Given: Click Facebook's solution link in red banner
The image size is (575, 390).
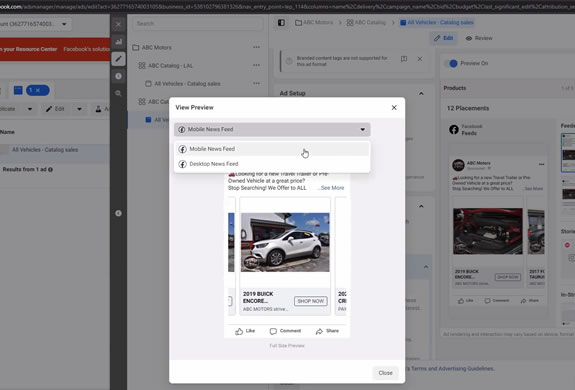Looking at the screenshot, I should (x=87, y=49).
